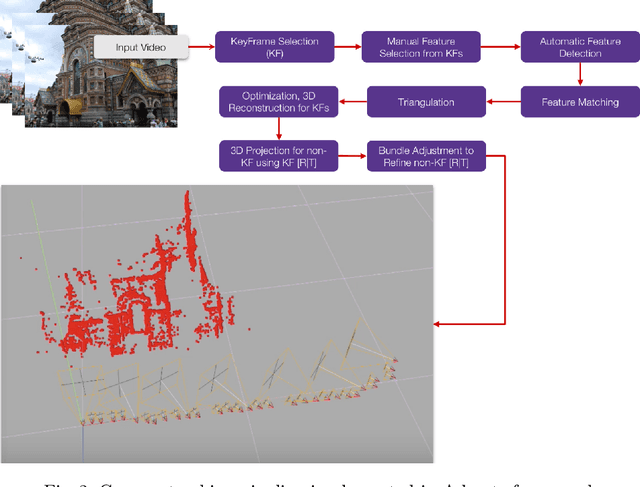Click arrow between Triangulation and Optimization block

click(x=353, y=102)
